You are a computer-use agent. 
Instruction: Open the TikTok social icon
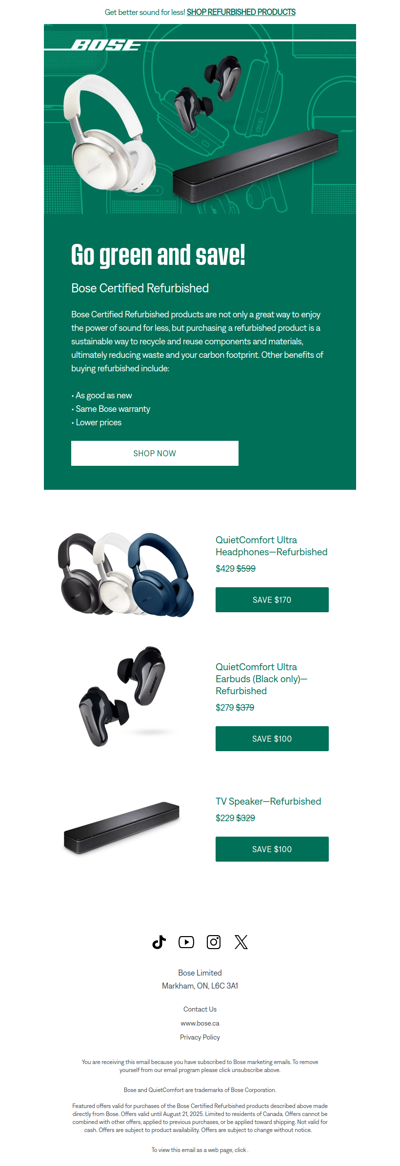pos(158,941)
